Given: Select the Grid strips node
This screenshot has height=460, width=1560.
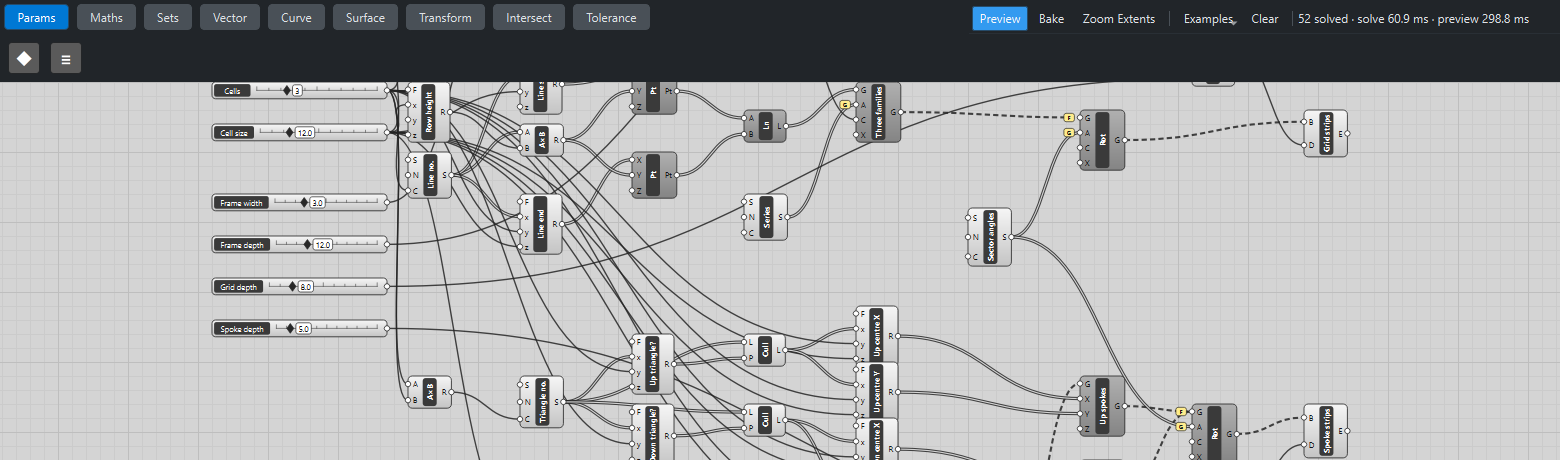Looking at the screenshot, I should click(1325, 133).
